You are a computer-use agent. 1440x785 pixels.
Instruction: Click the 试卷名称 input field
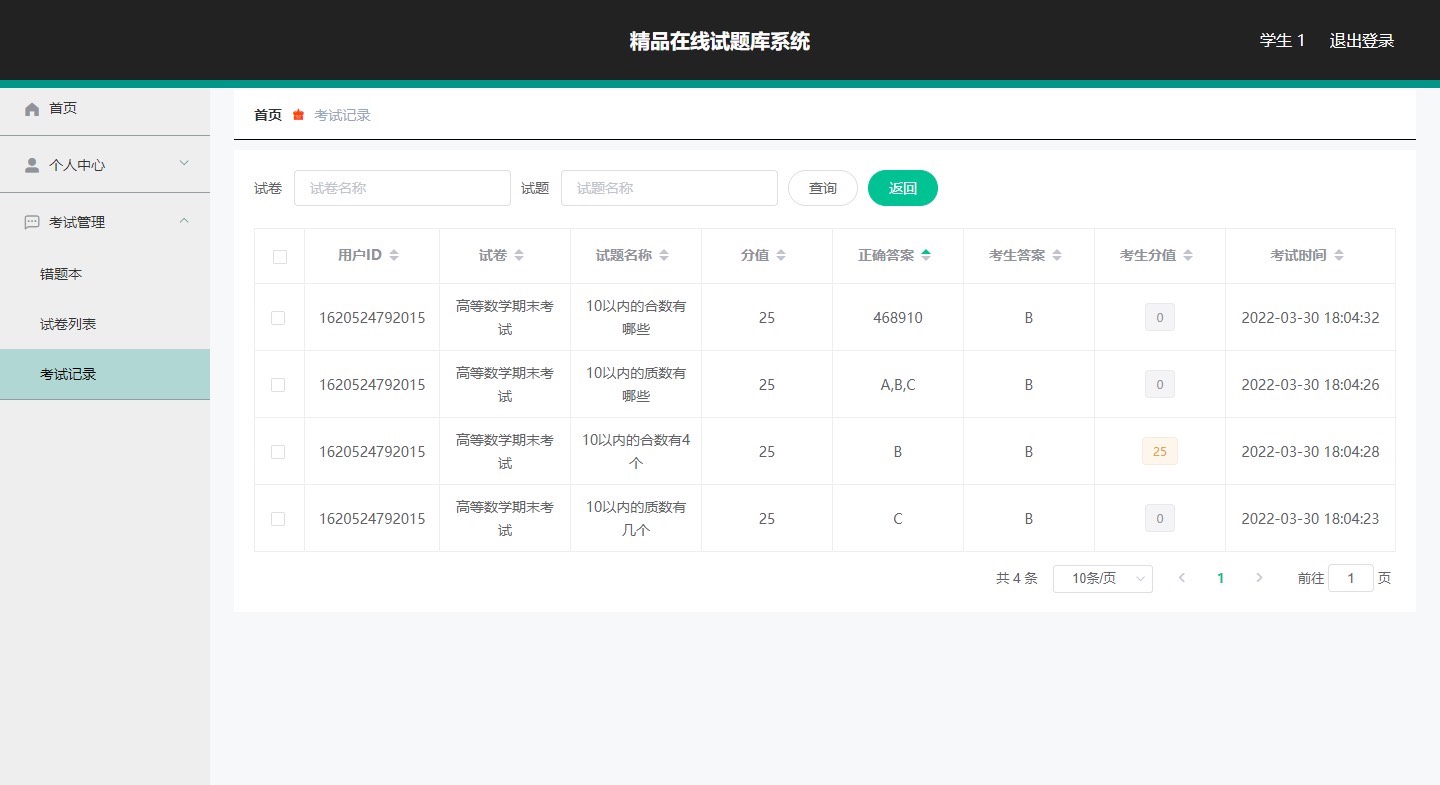(x=402, y=188)
